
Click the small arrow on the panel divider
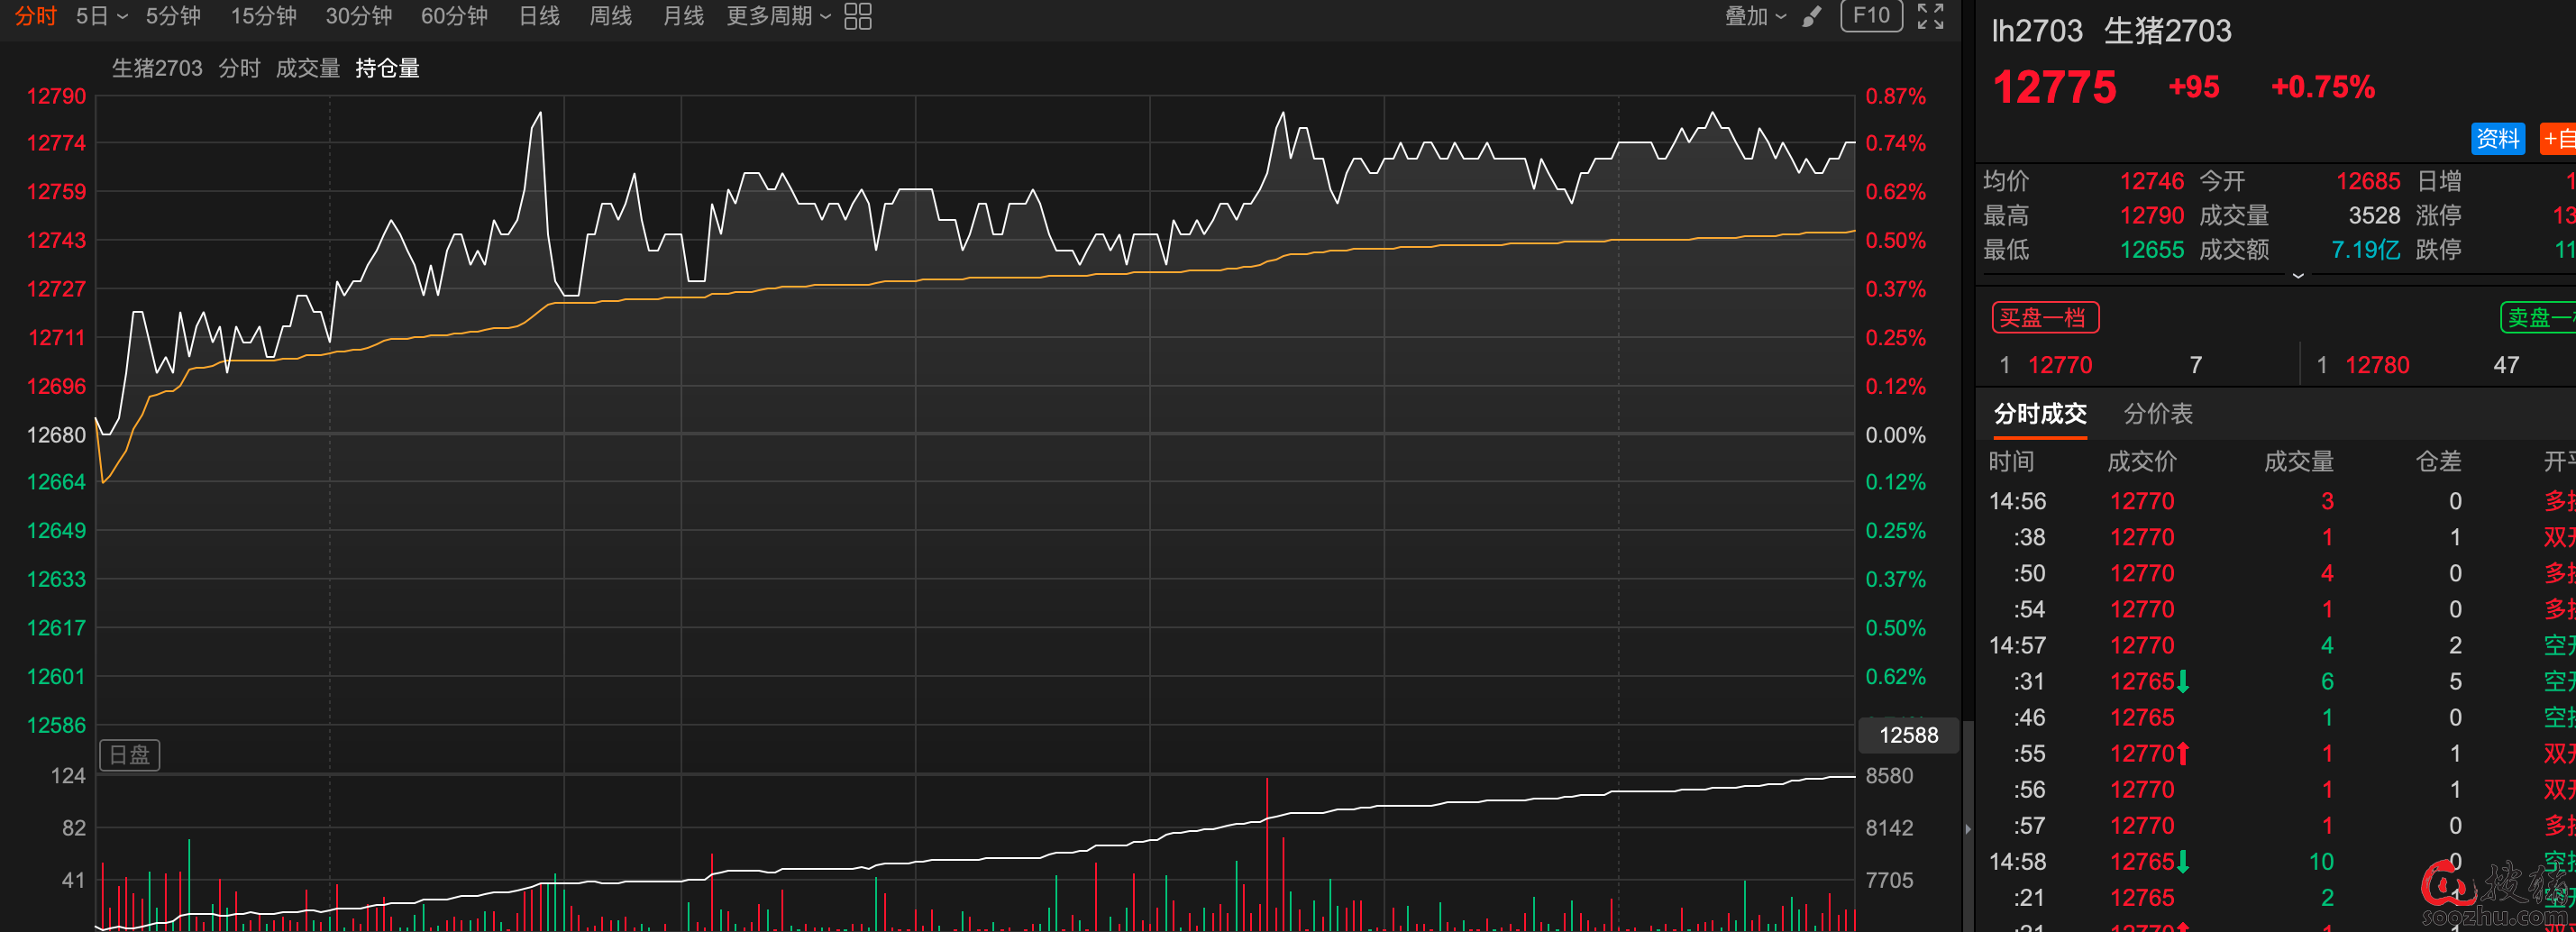coord(1968,828)
